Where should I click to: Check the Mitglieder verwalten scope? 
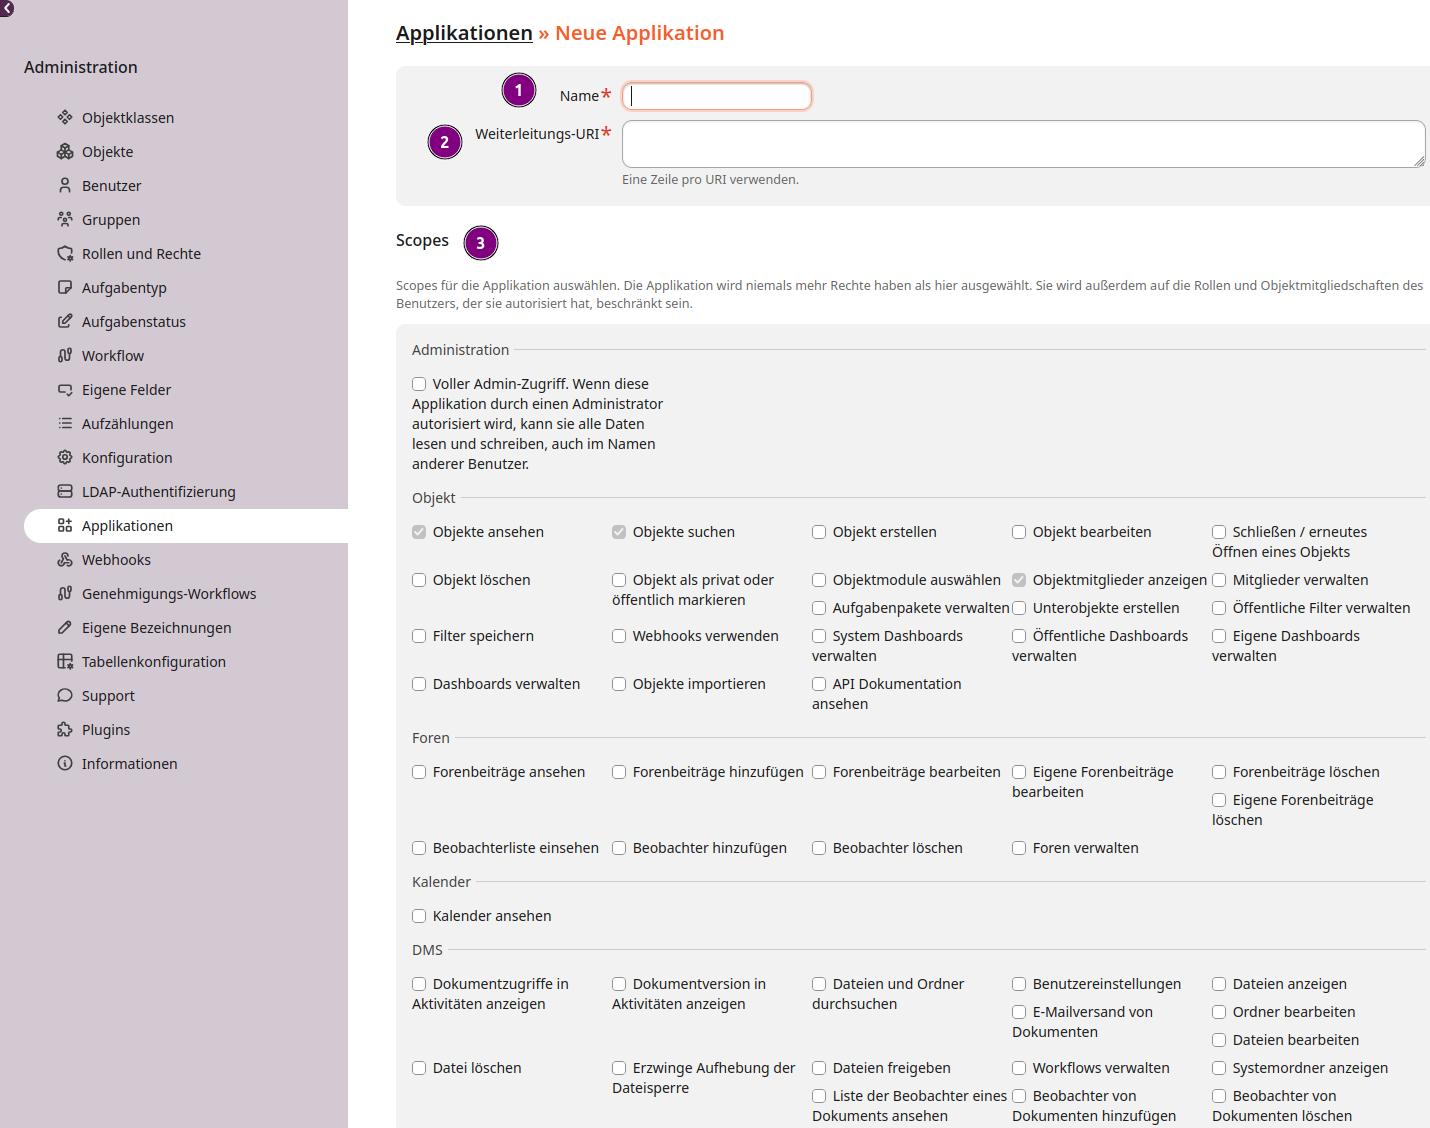tap(1219, 580)
